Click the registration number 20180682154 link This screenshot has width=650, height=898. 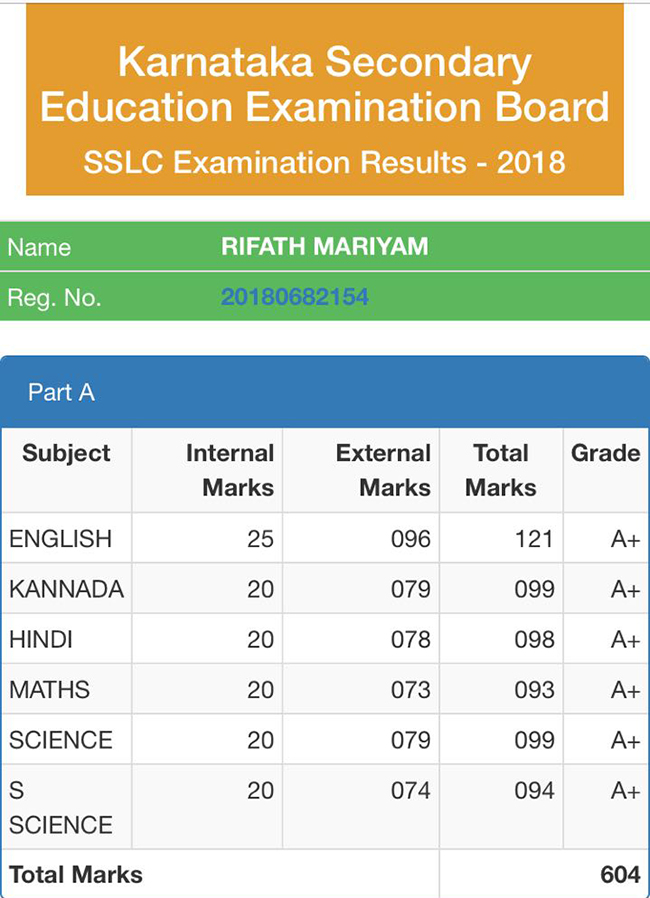tap(294, 297)
